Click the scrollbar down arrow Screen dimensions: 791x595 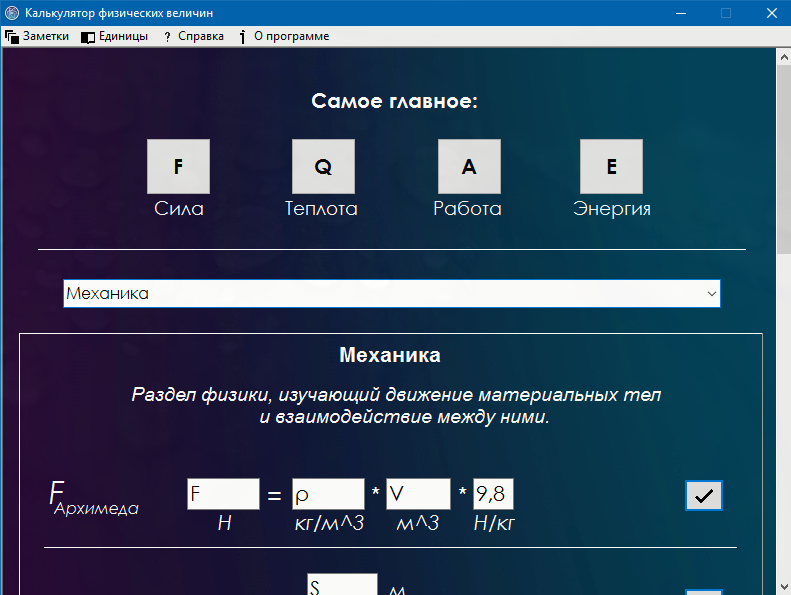tap(784, 587)
